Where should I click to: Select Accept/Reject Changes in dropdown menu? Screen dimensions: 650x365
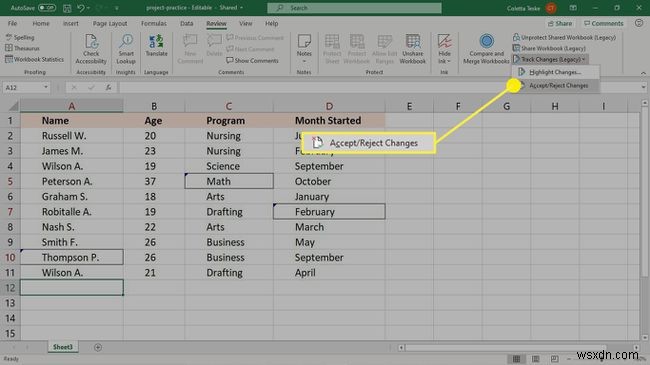coord(558,85)
